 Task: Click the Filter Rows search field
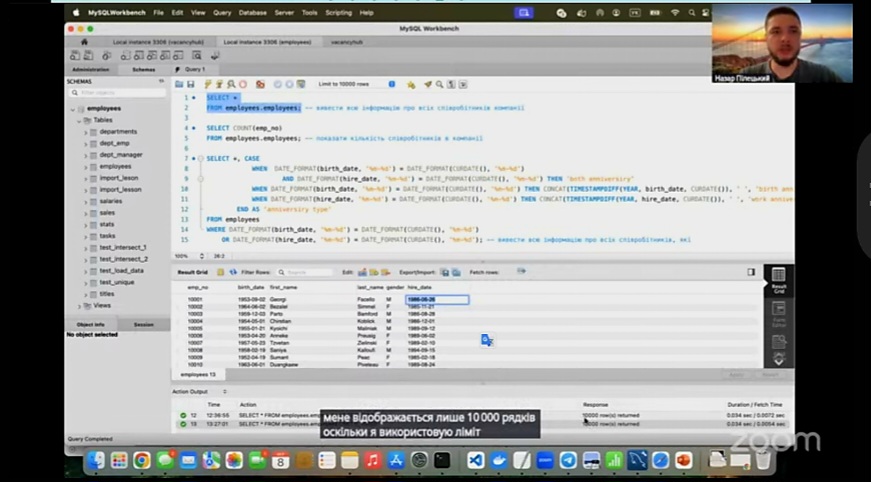pos(308,272)
